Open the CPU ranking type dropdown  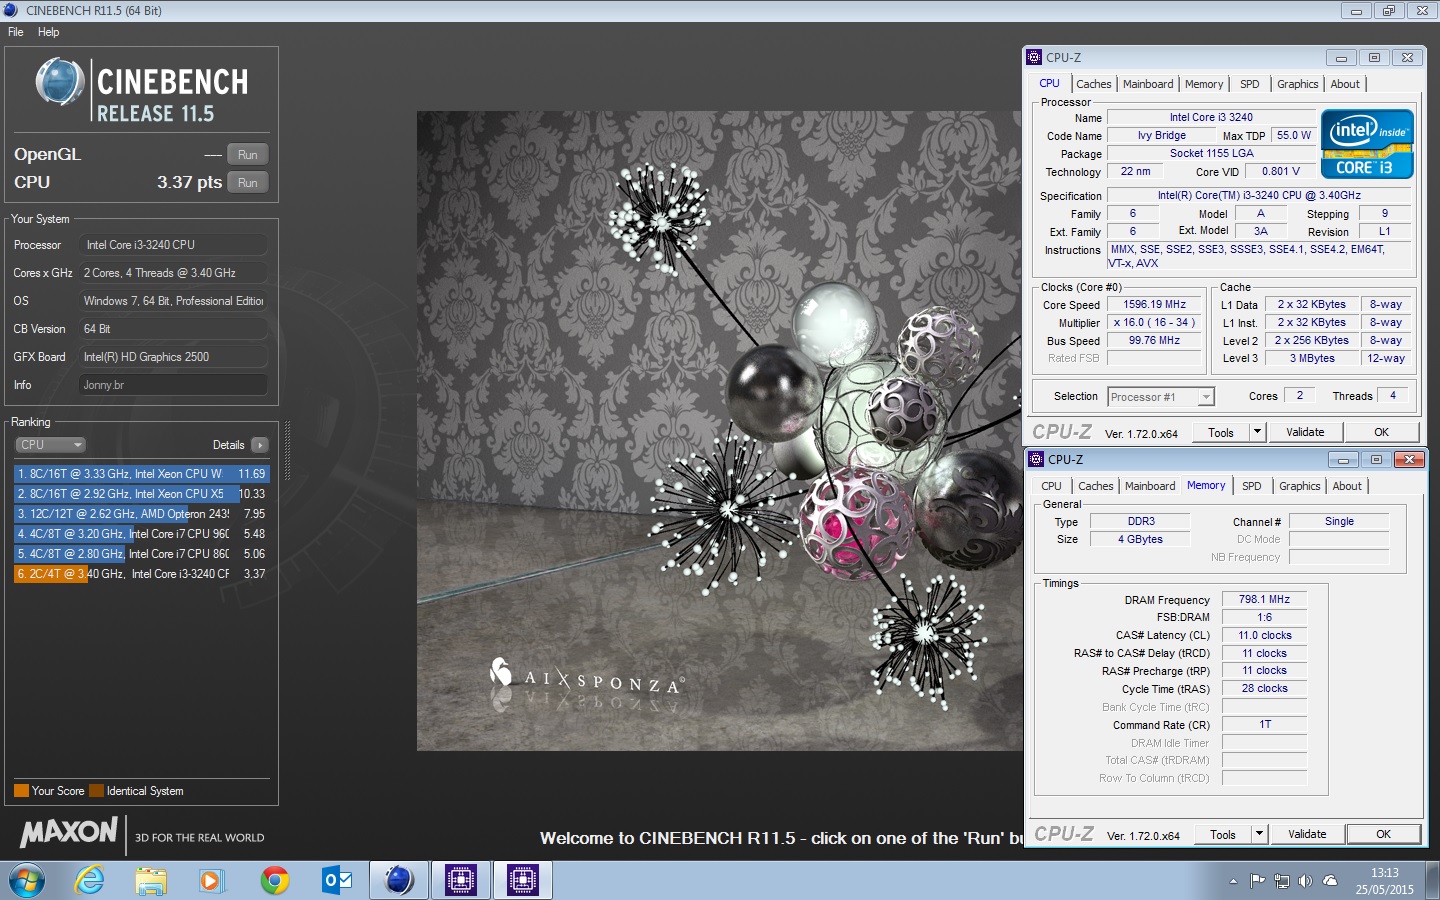(x=50, y=445)
